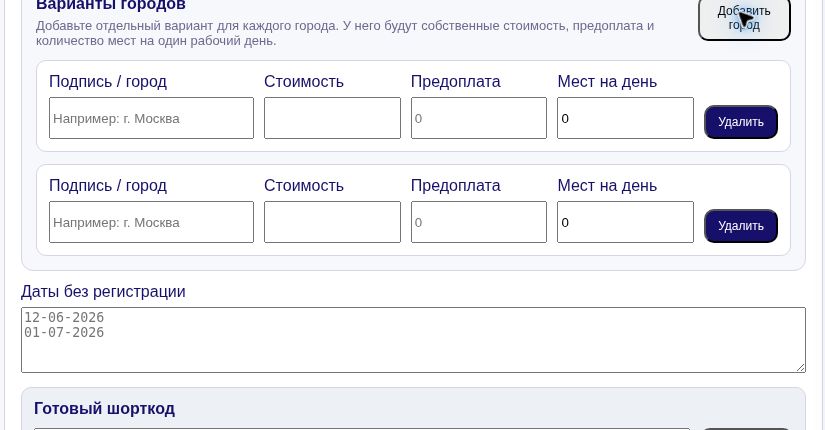Focus second row "Стоимость" field
Screen dimensions: 825x430
click(x=332, y=222)
